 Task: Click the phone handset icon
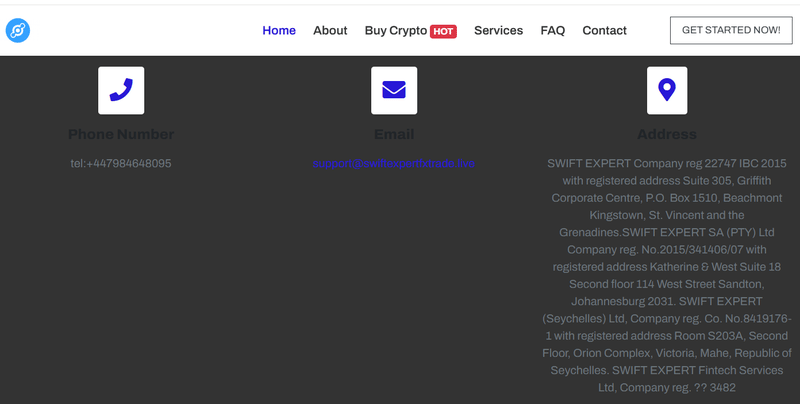(121, 90)
